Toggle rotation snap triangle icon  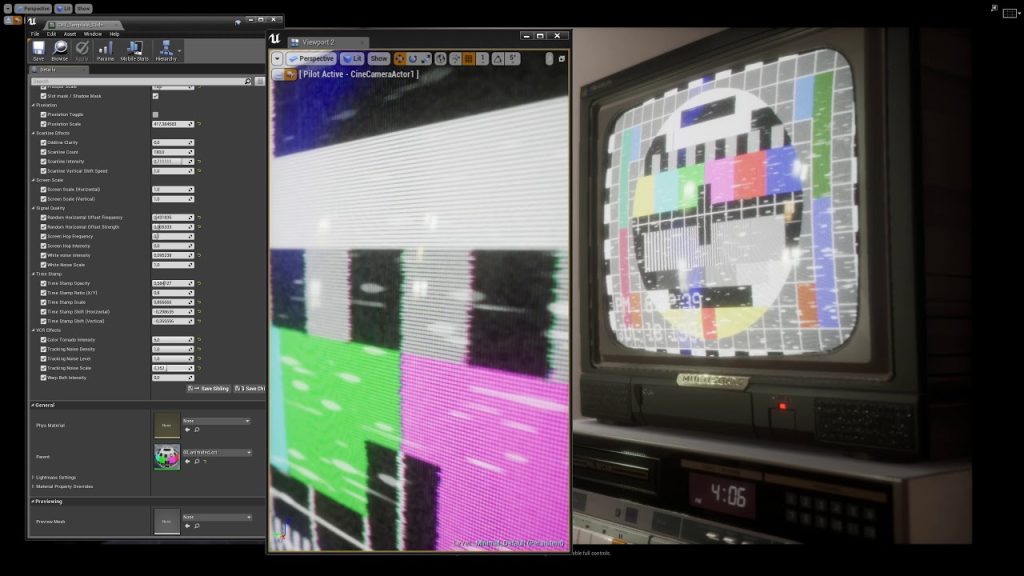[498, 59]
